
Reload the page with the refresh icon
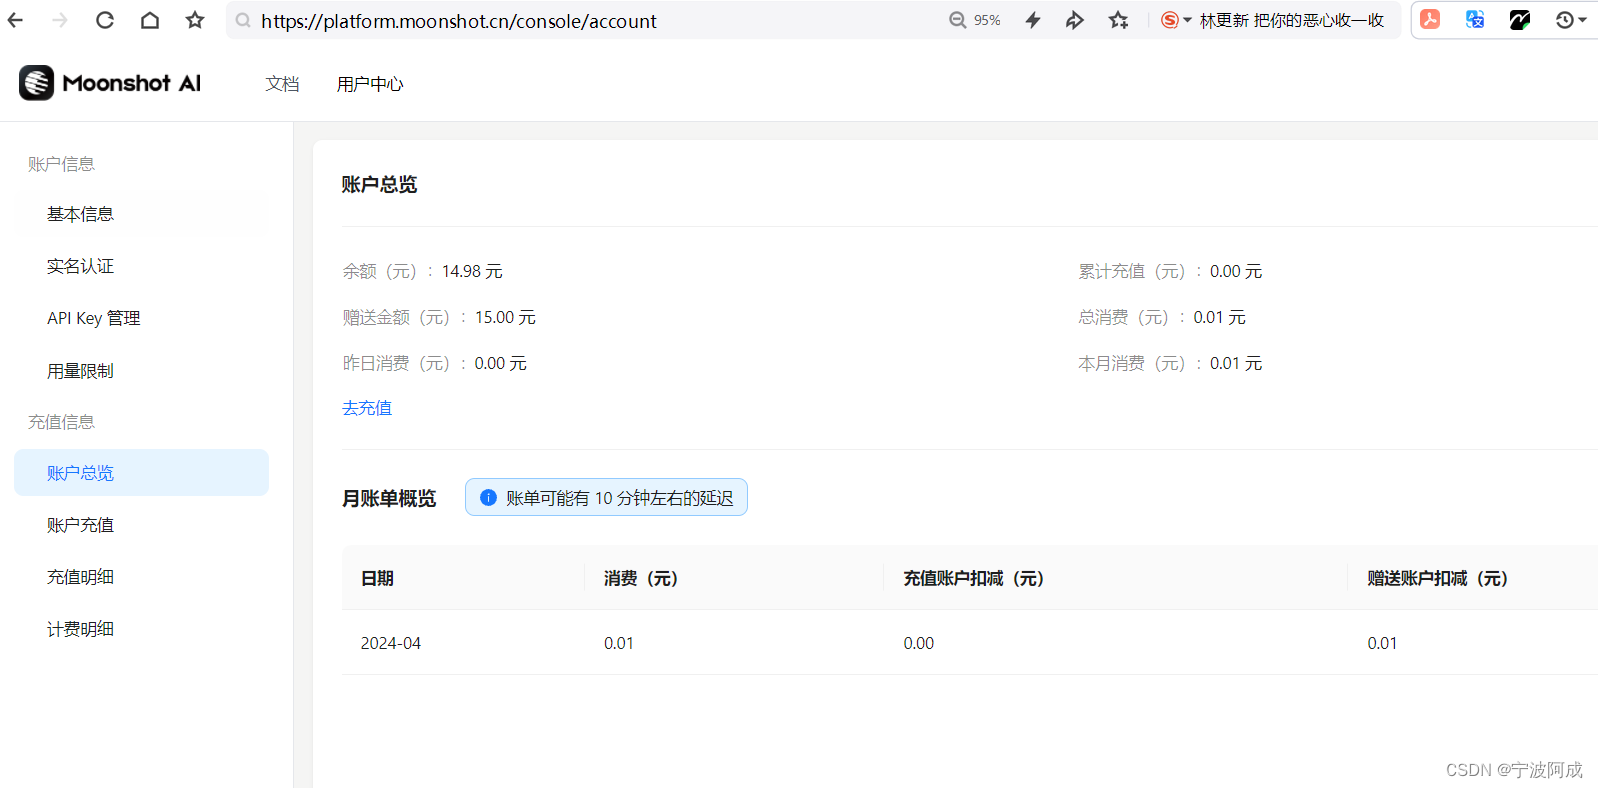pyautogui.click(x=105, y=20)
